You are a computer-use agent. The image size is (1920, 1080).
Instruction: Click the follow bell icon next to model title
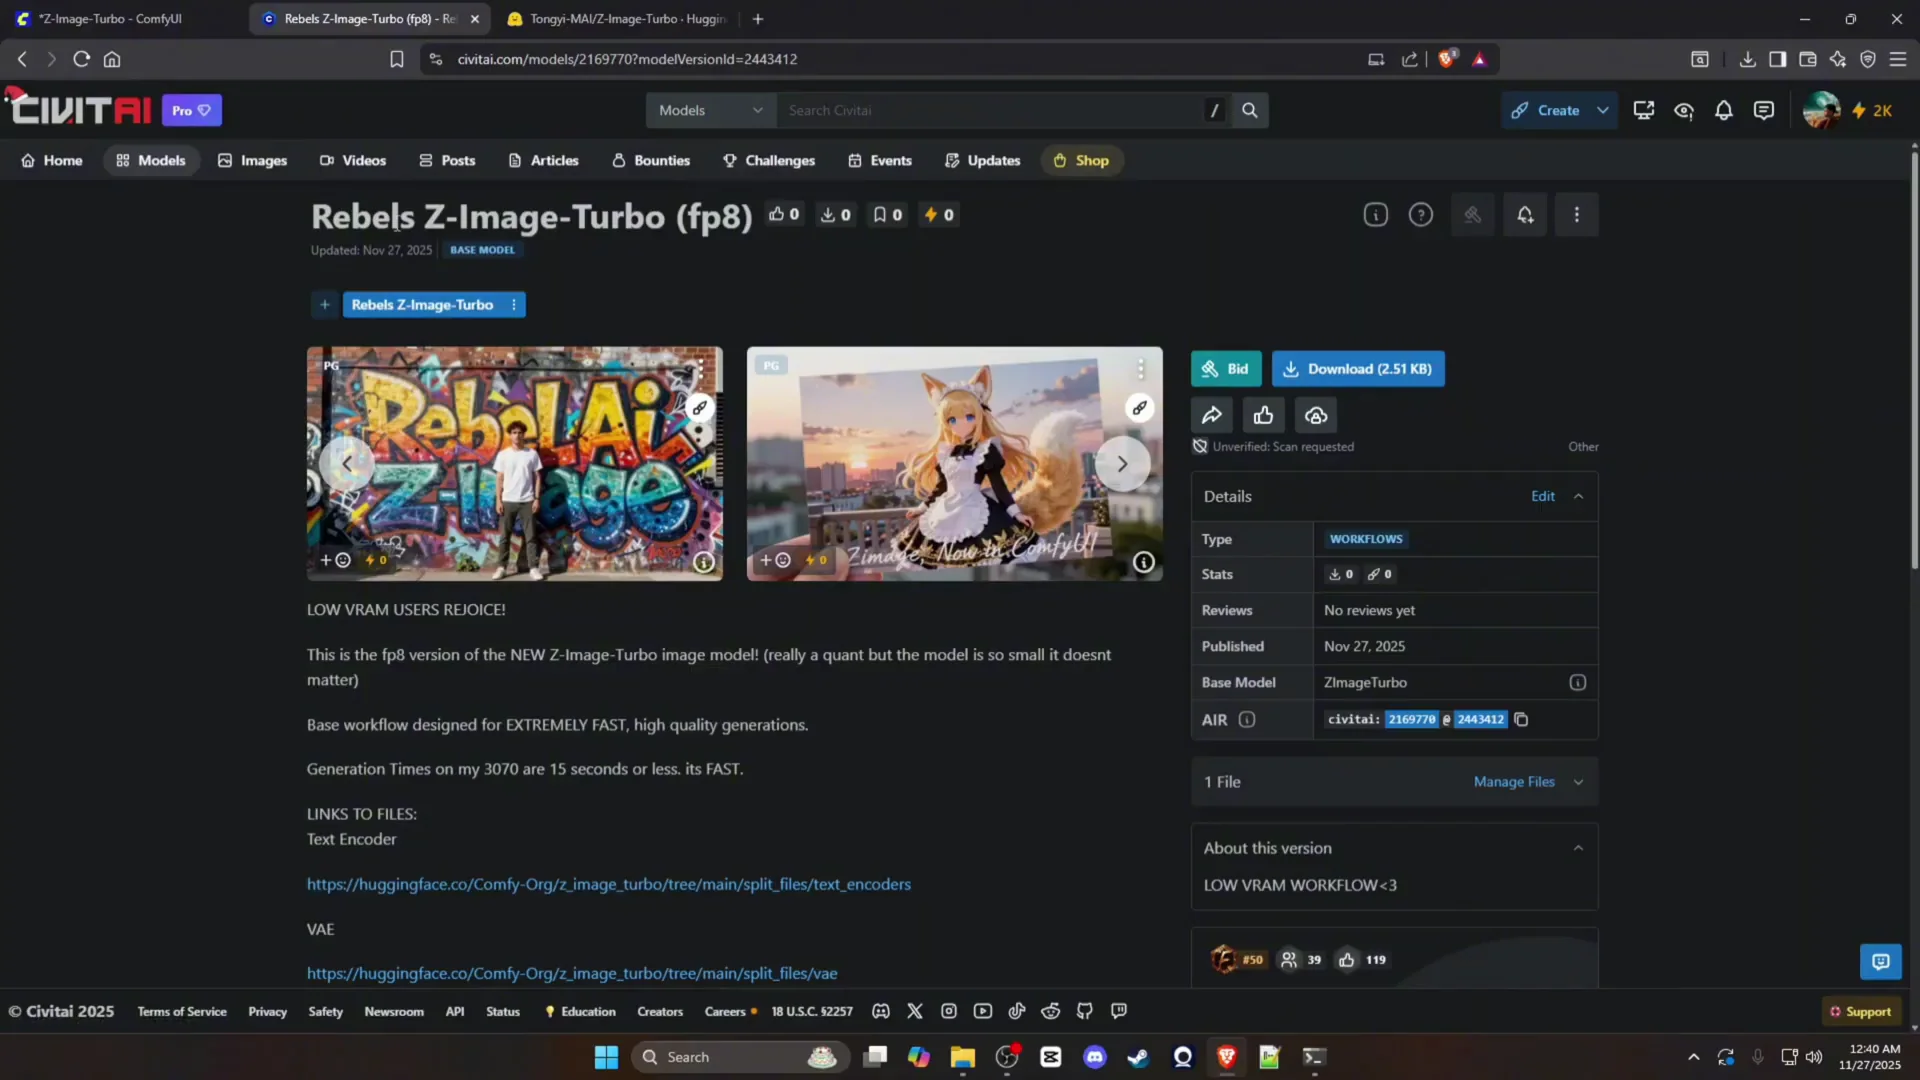1524,214
